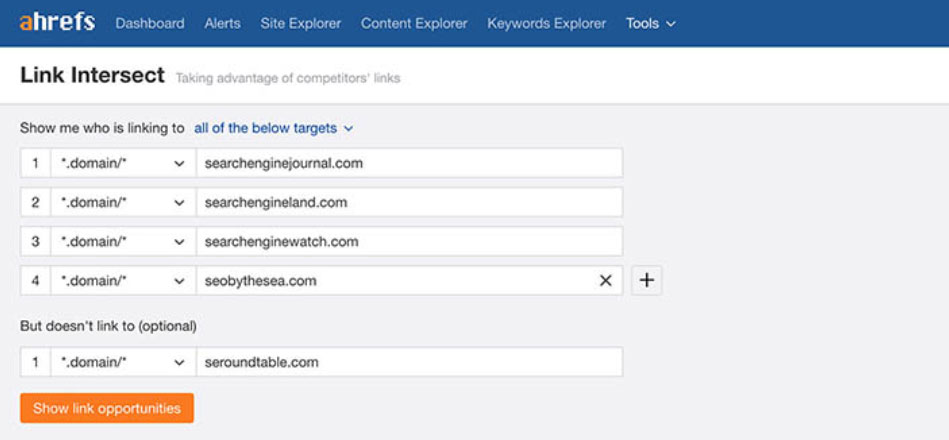Image resolution: width=949 pixels, height=440 pixels.
Task: Focus the searchengineland.com input field
Action: tap(408, 202)
